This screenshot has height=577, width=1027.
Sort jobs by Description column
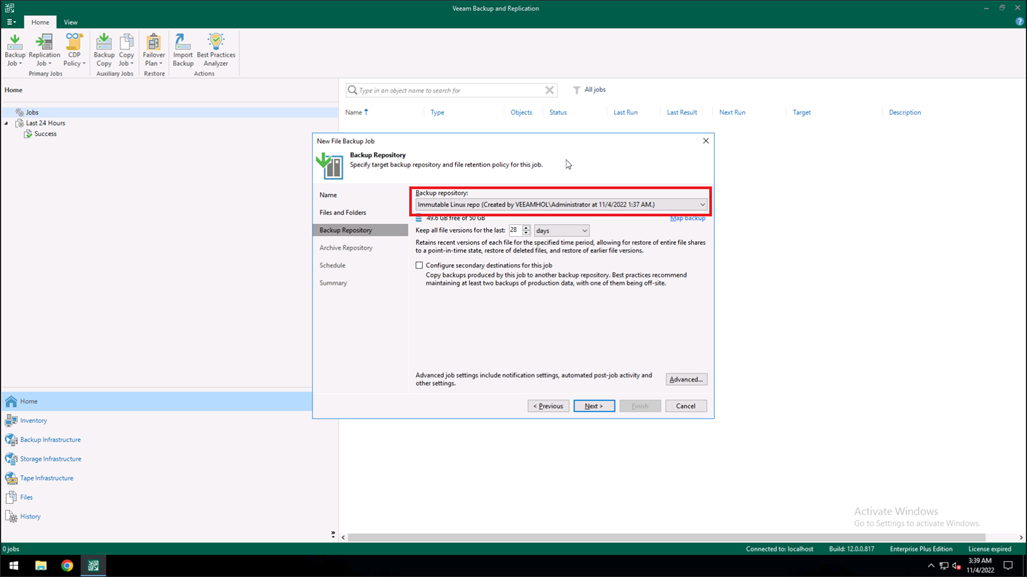click(905, 113)
